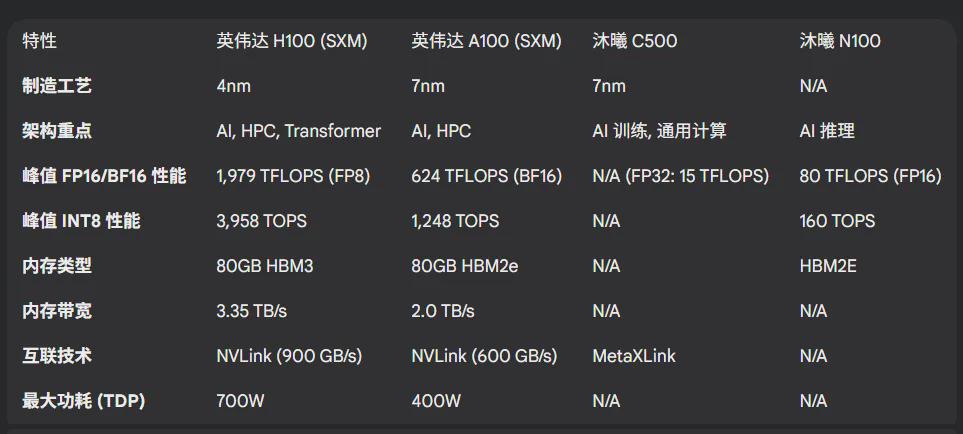This screenshot has height=434, width=963.
Task: Click the 最大功耗 (TDP) row label
Action: [x=84, y=401]
